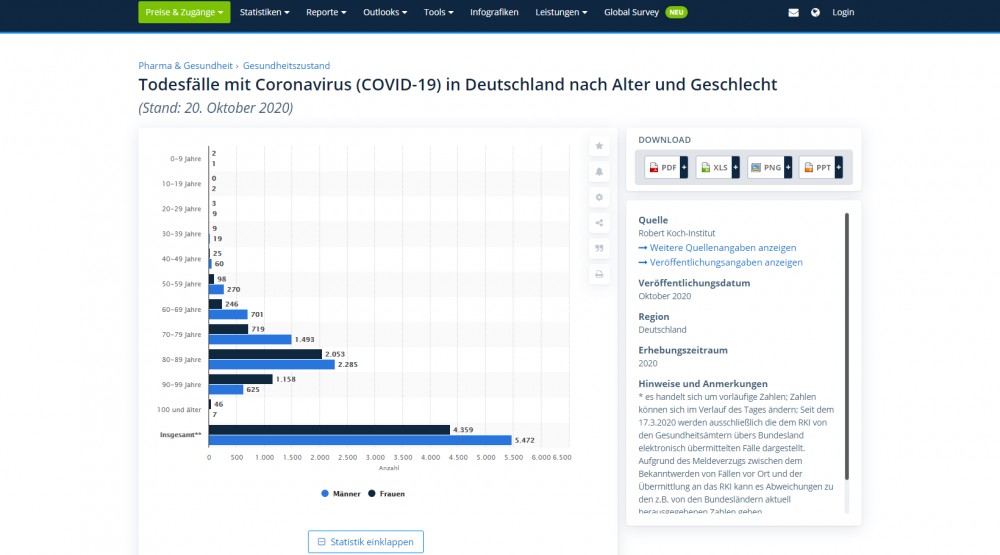Open the Preise & Zugänge dropdown
The image size is (1000, 555).
(184, 12)
